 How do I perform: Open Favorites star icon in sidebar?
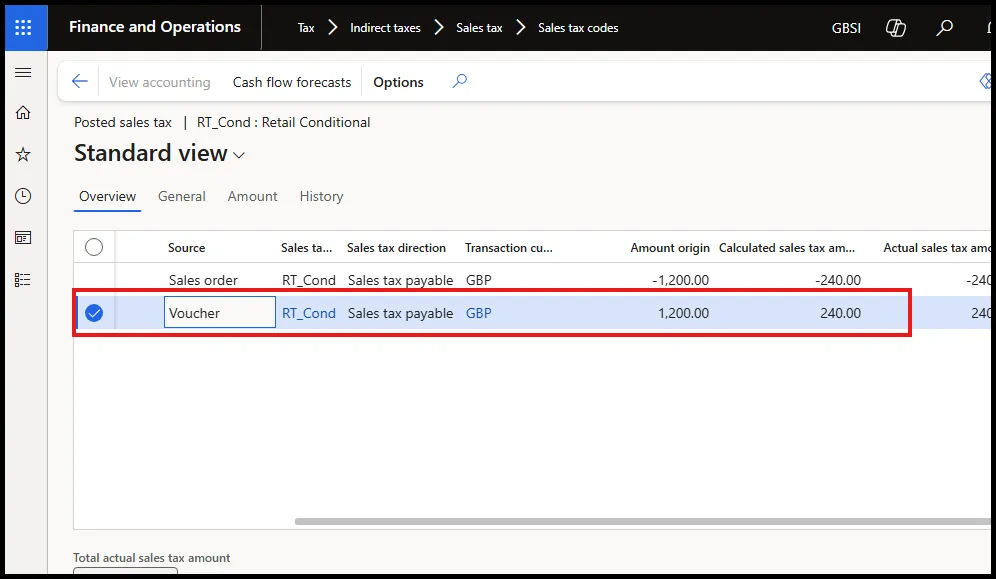[23, 154]
